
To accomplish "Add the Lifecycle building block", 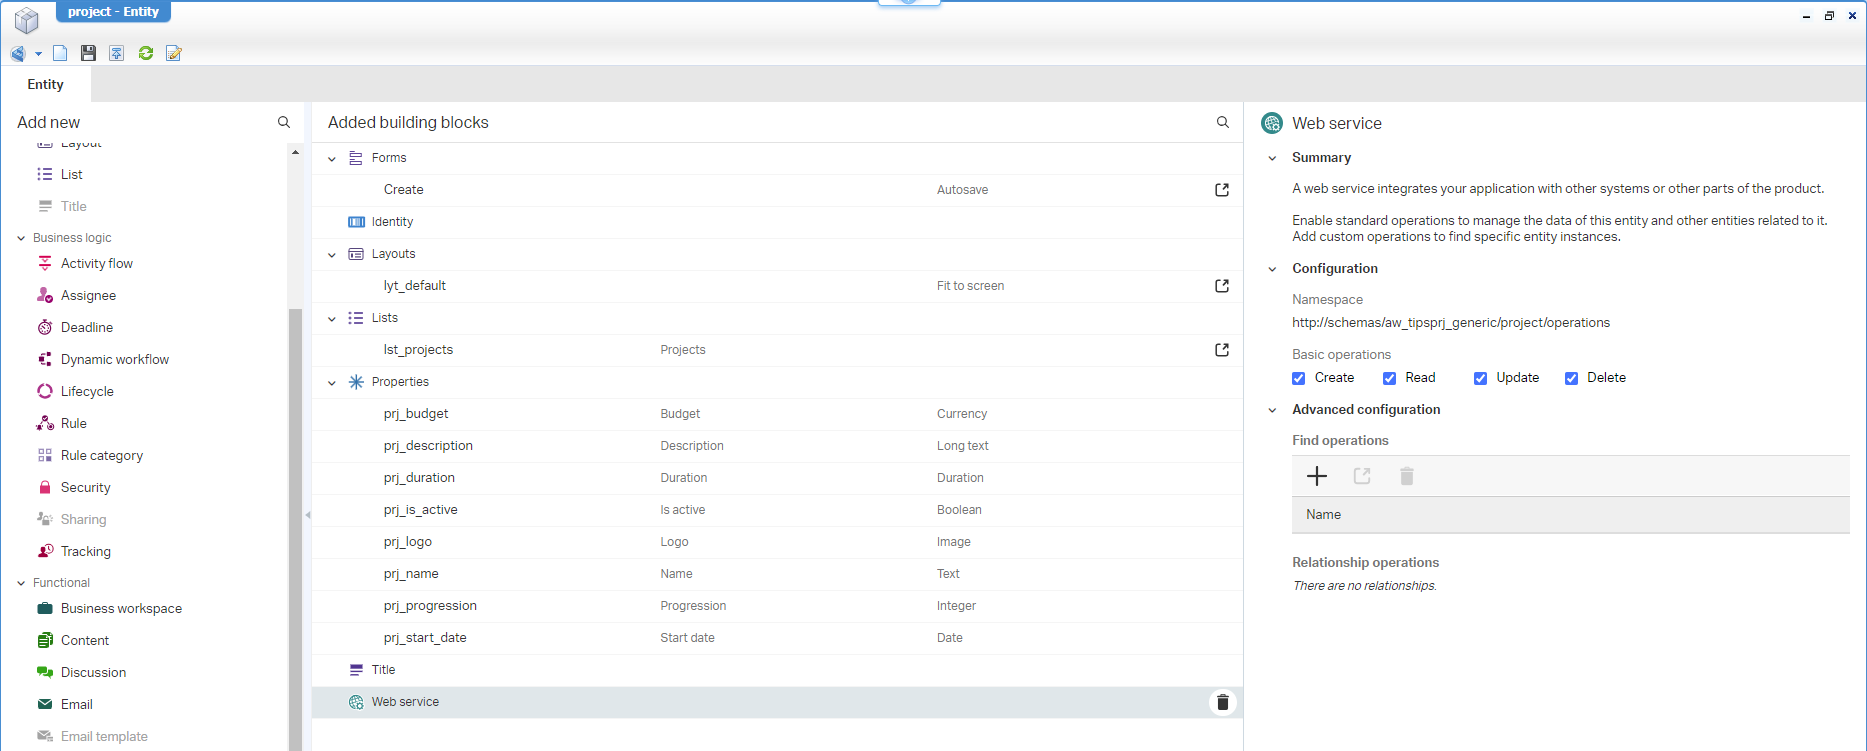I will click(x=87, y=391).
